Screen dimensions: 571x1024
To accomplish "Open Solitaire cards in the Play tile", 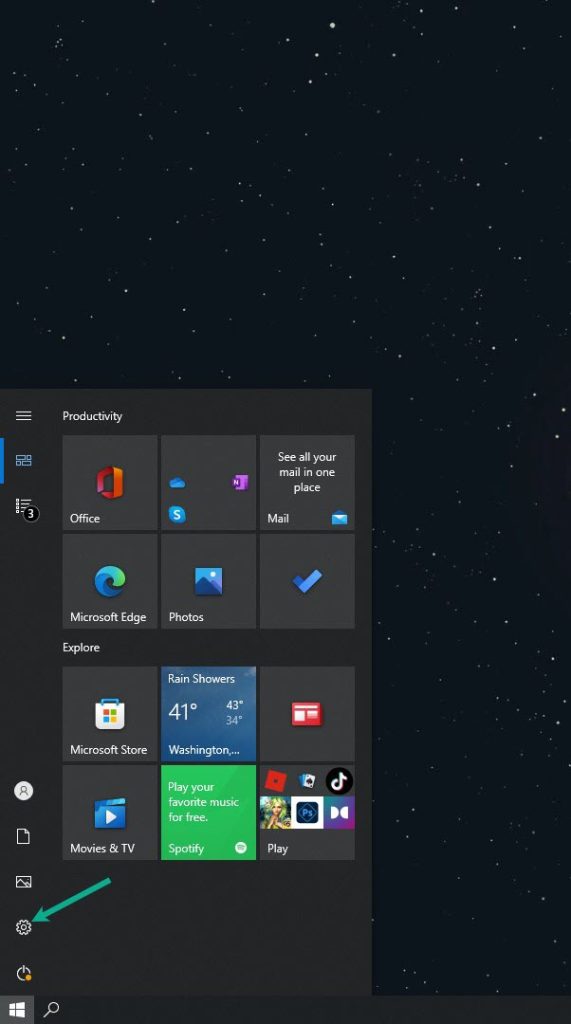I will coord(308,780).
